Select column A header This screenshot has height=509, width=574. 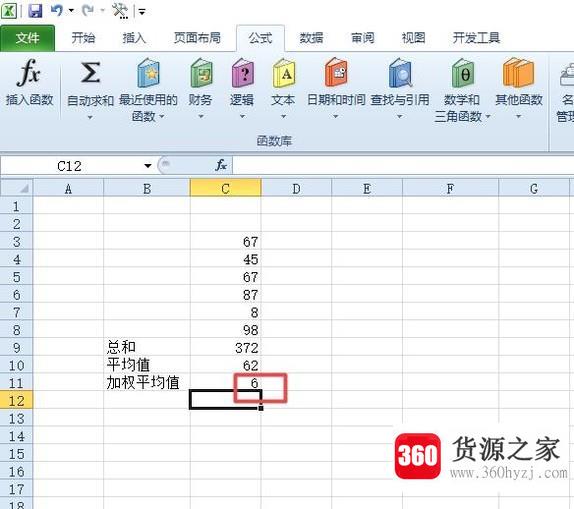point(68,189)
